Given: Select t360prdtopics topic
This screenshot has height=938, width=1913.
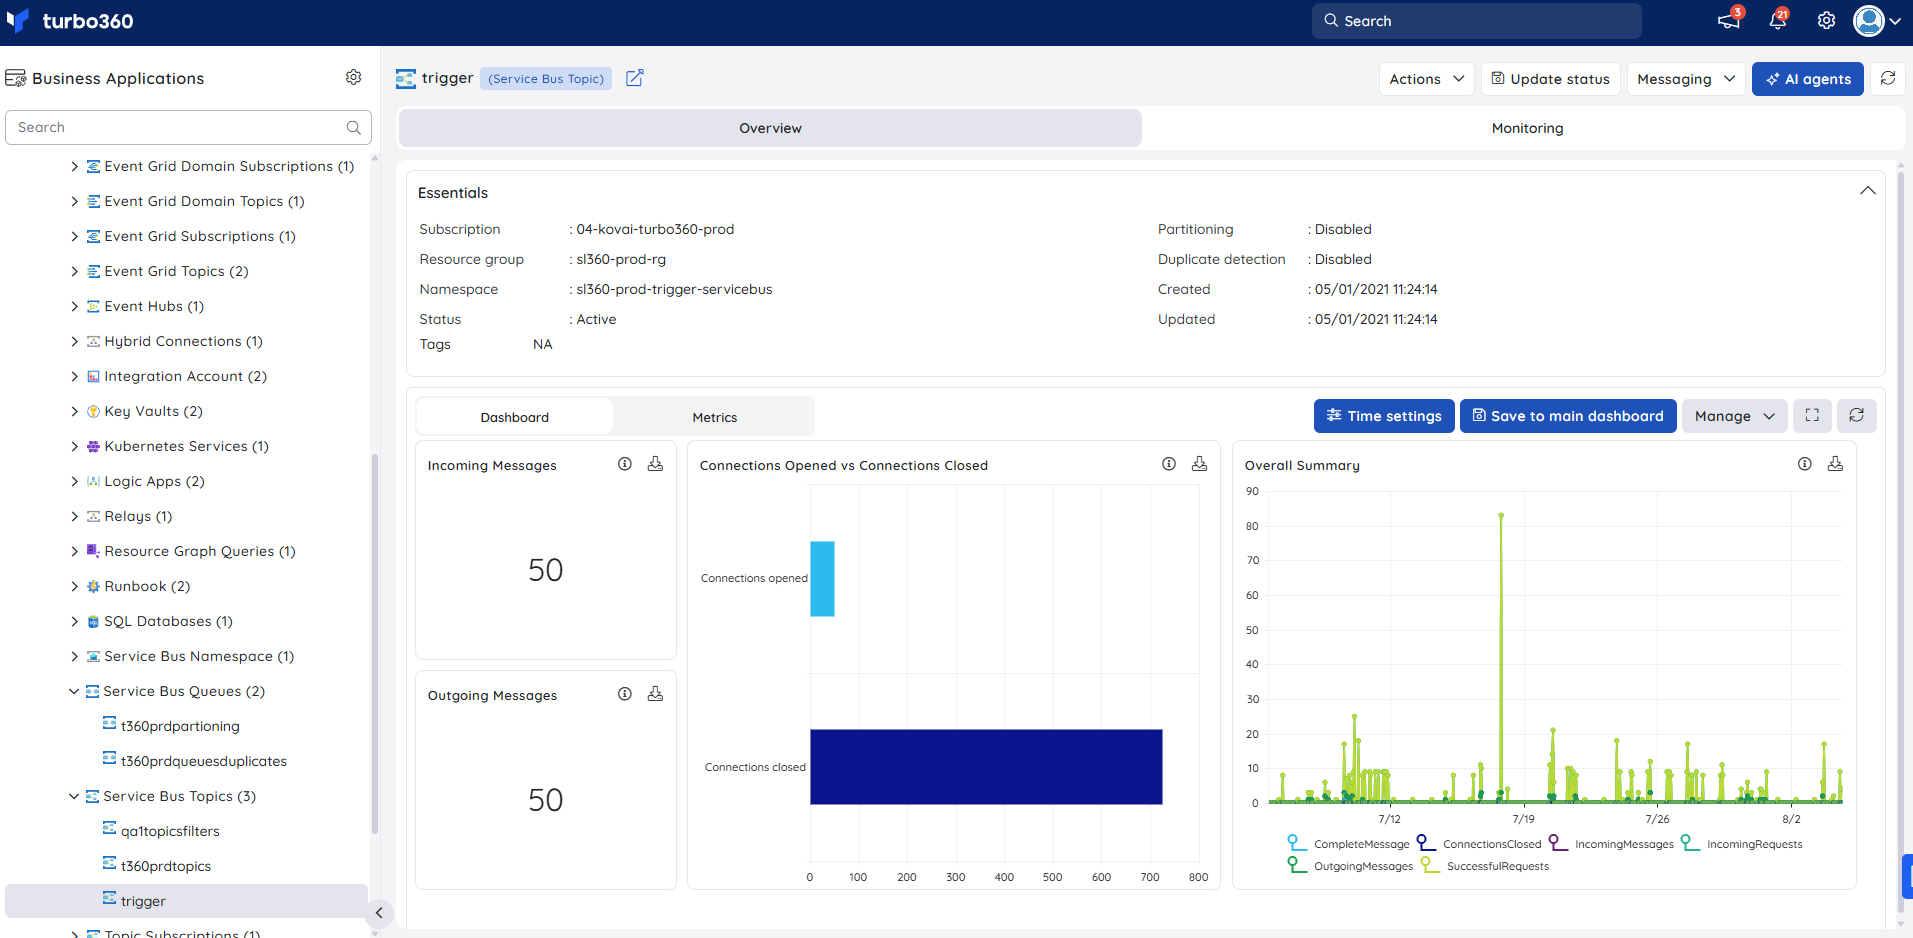Looking at the screenshot, I should pyautogui.click(x=166, y=866).
